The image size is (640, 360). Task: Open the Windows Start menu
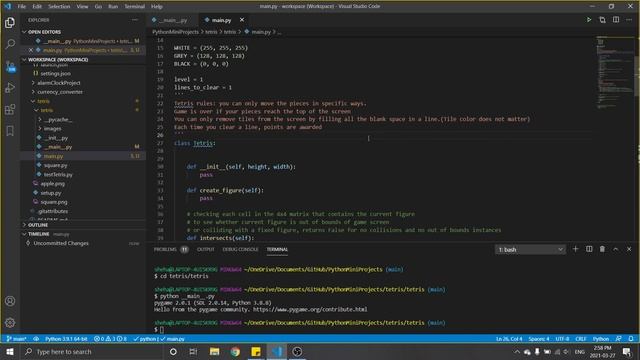pyautogui.click(x=10, y=351)
